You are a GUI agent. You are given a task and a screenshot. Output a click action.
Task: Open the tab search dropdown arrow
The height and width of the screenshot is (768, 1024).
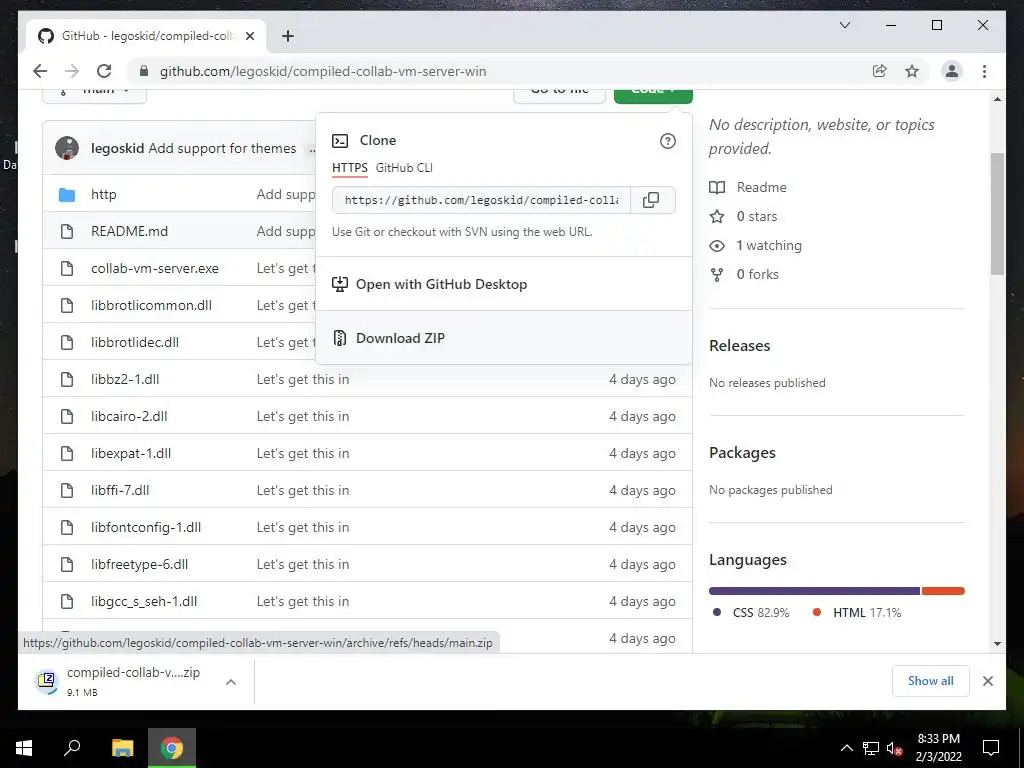[x=844, y=25]
